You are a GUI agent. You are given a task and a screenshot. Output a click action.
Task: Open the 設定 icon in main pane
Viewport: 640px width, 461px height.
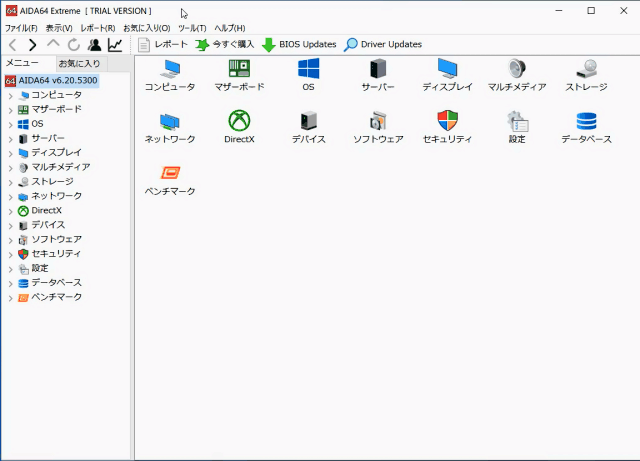point(517,121)
